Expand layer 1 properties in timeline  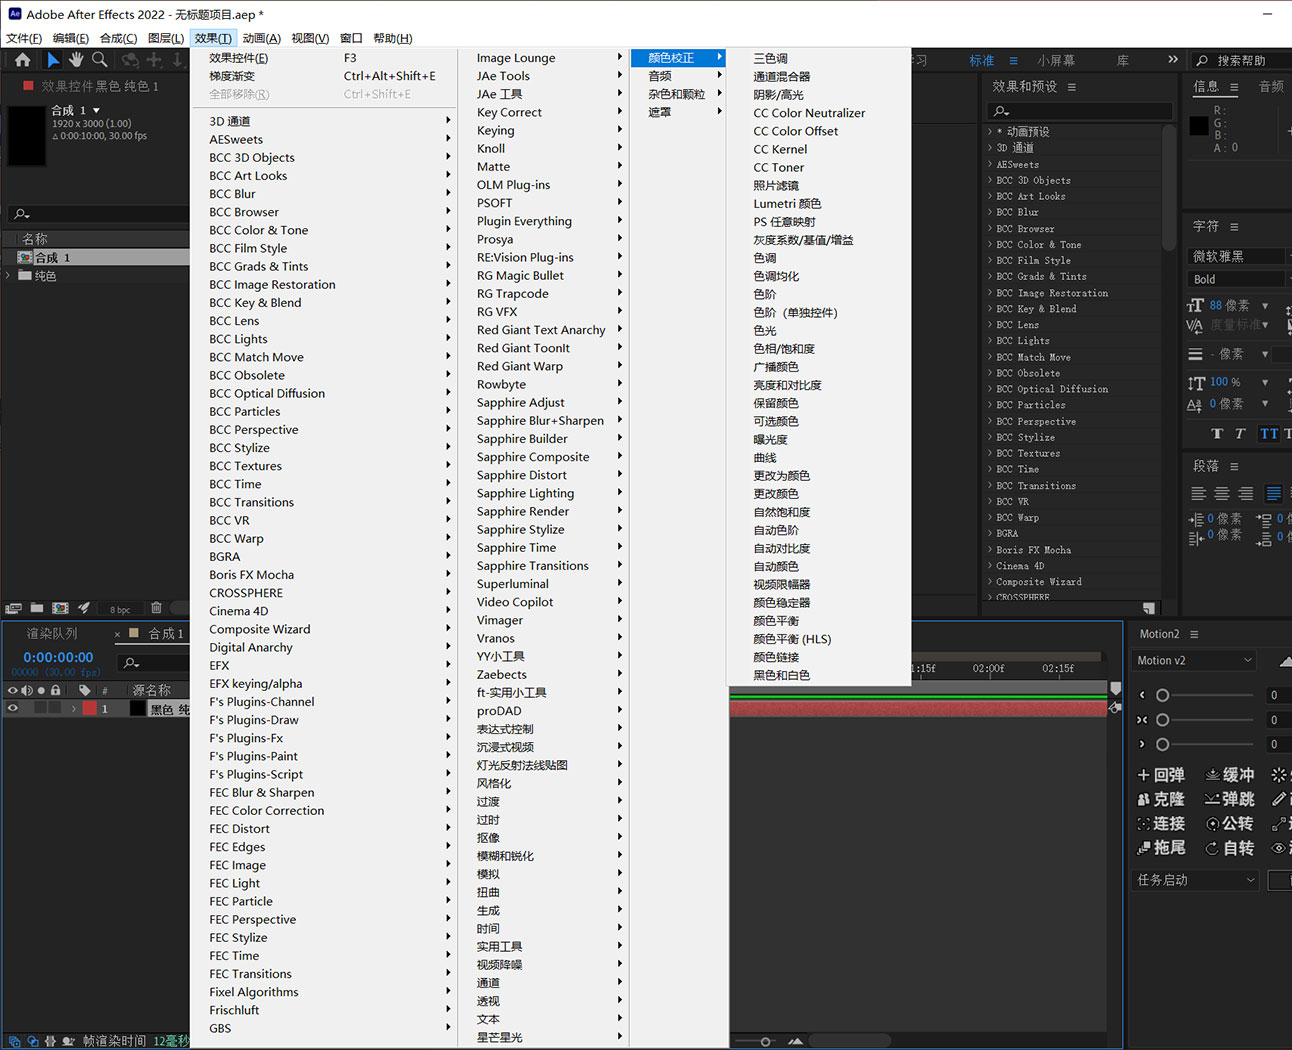(73, 708)
